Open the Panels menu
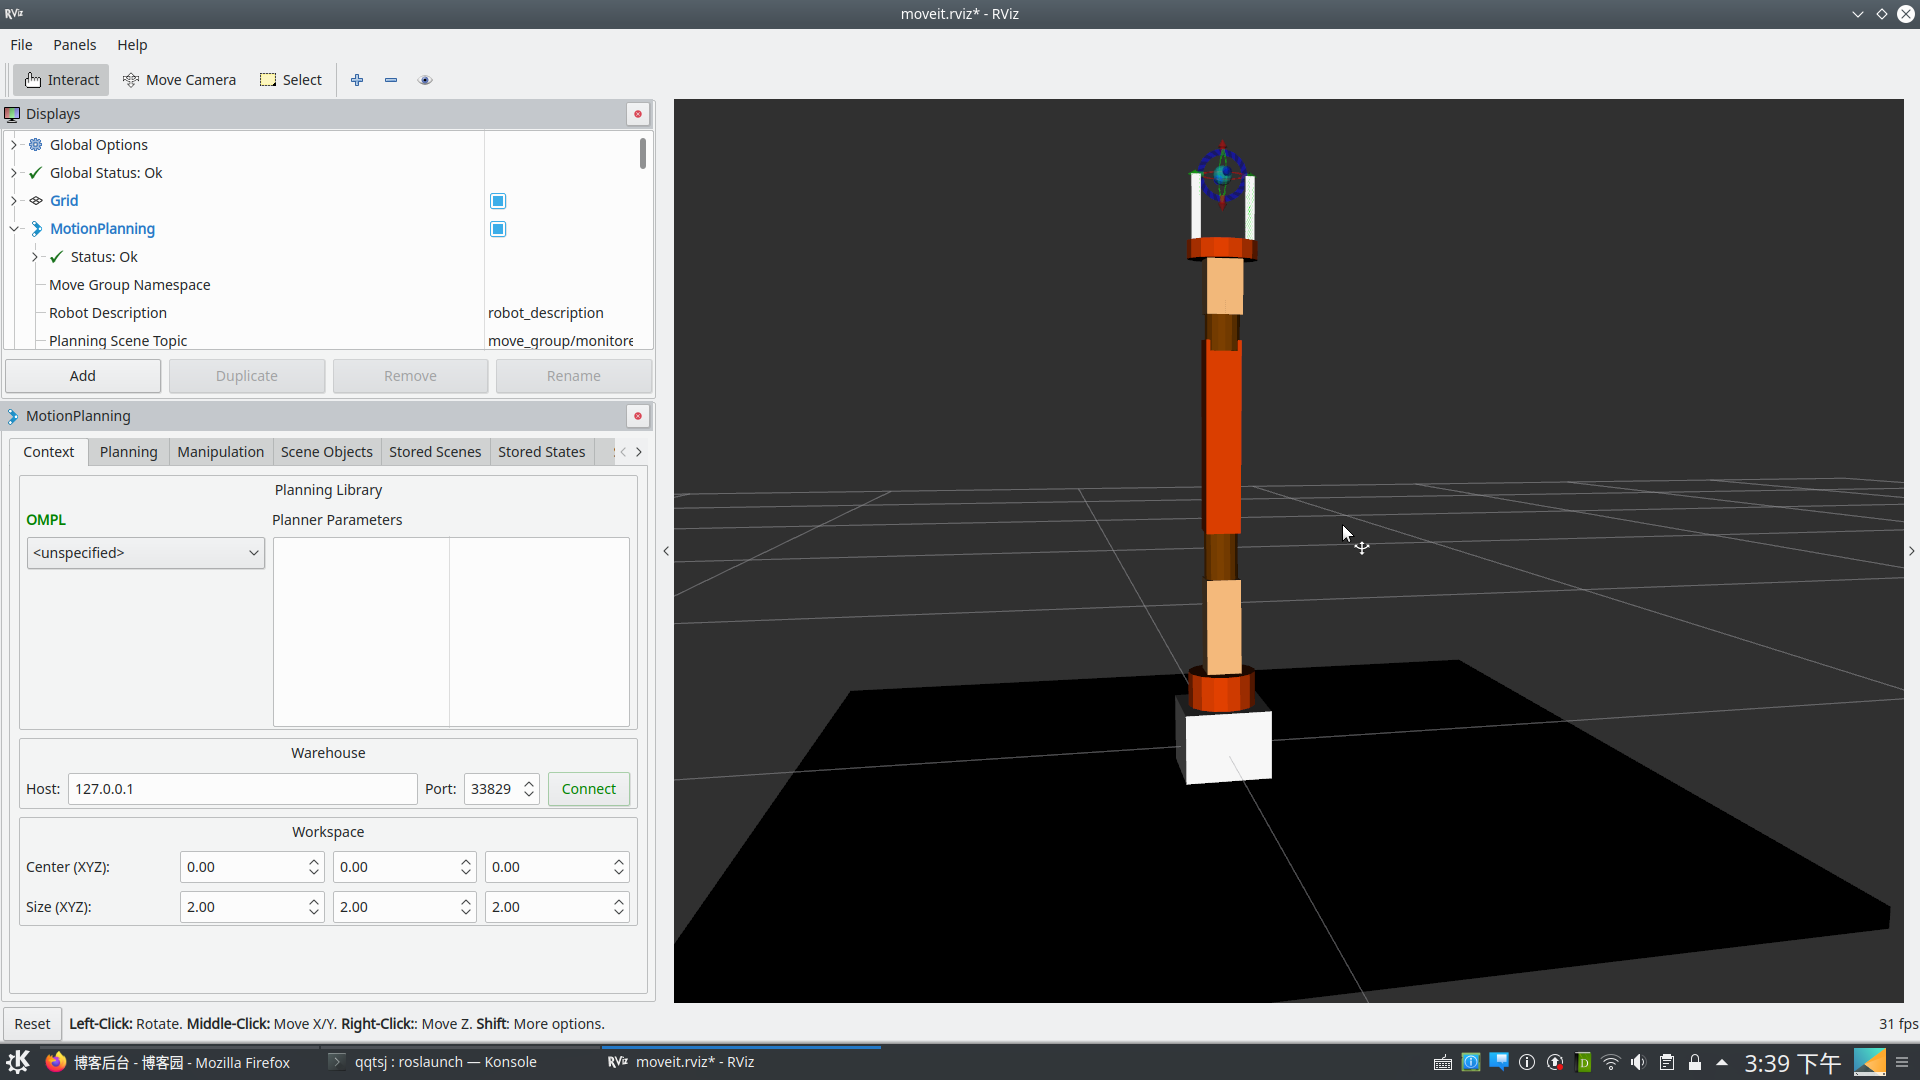 [x=74, y=45]
